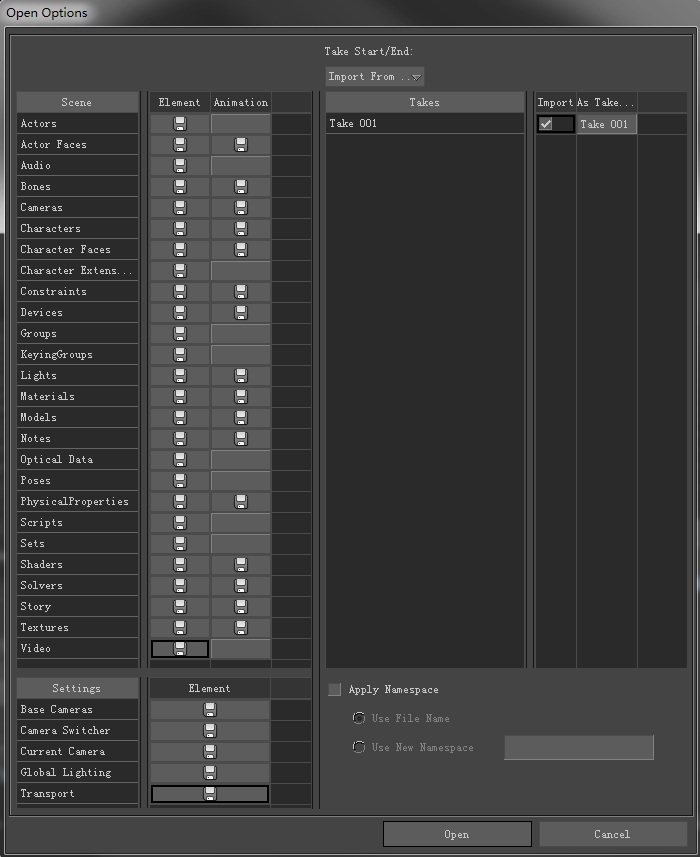Screen dimensions: 700x857
Task: Toggle PhysicalProperties animation save icon
Action: click(240, 502)
